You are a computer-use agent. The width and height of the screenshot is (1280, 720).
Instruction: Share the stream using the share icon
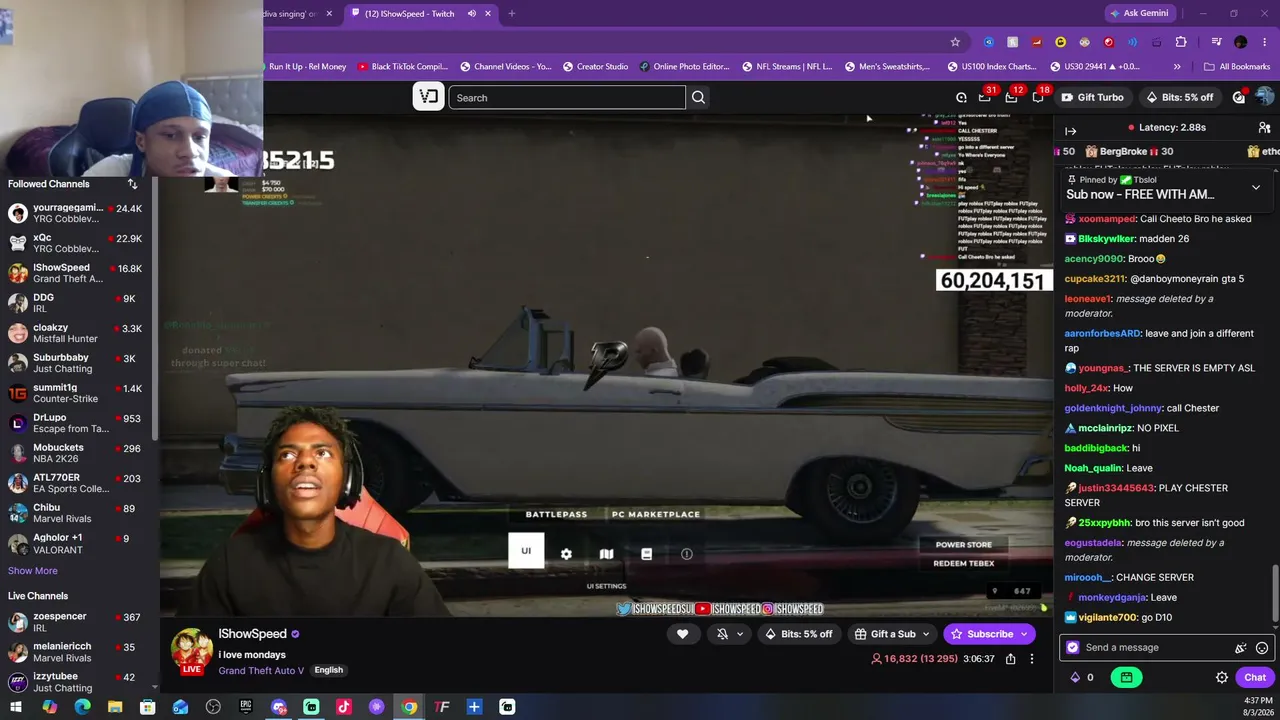tap(1011, 659)
